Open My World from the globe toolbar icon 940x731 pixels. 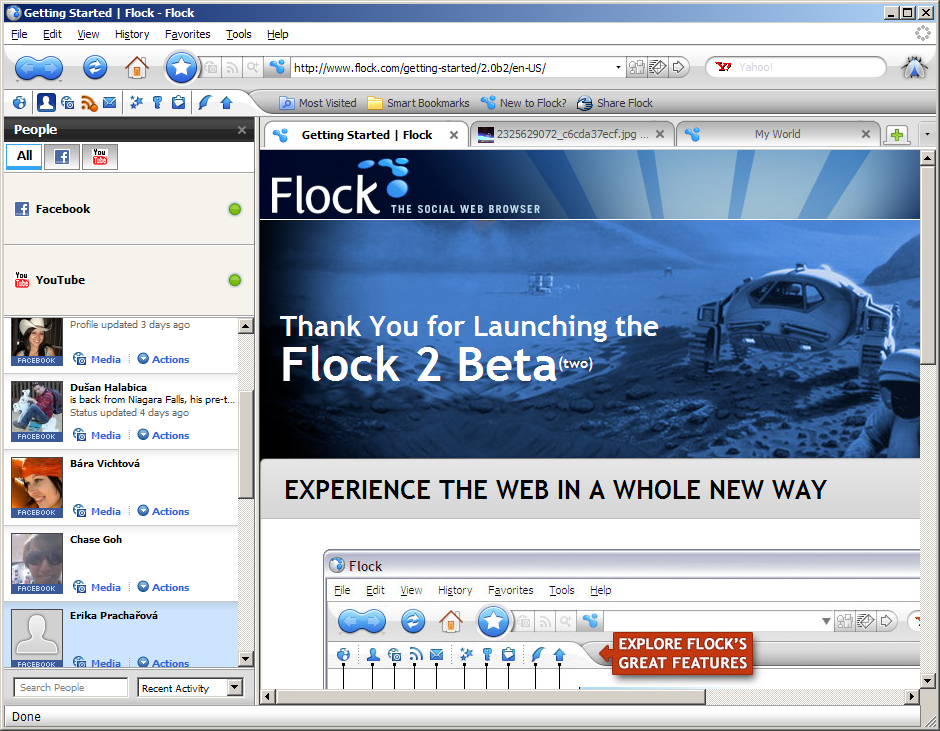tap(20, 103)
